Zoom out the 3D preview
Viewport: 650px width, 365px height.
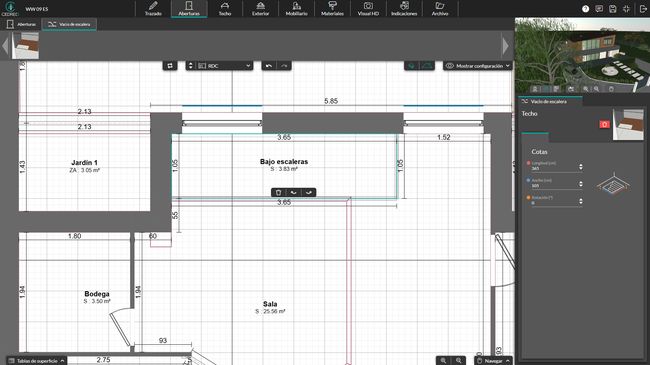pos(596,89)
